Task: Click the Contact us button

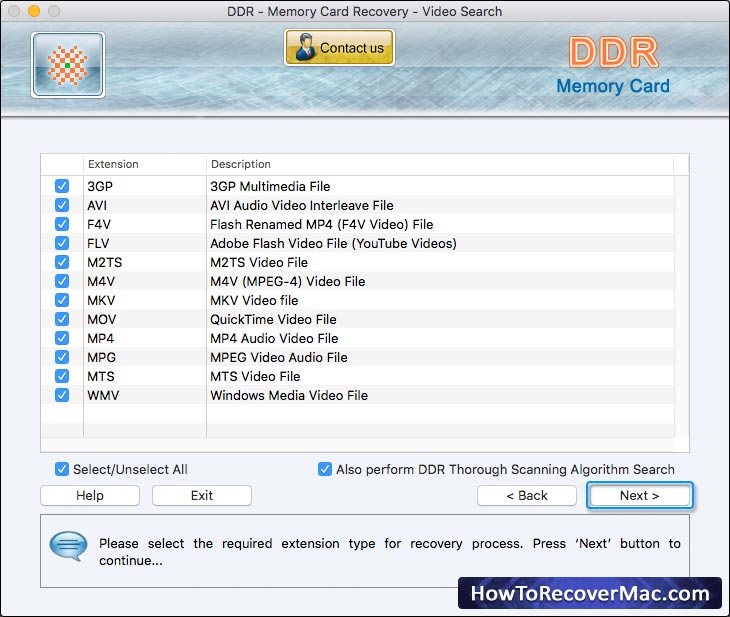Action: 339,47
